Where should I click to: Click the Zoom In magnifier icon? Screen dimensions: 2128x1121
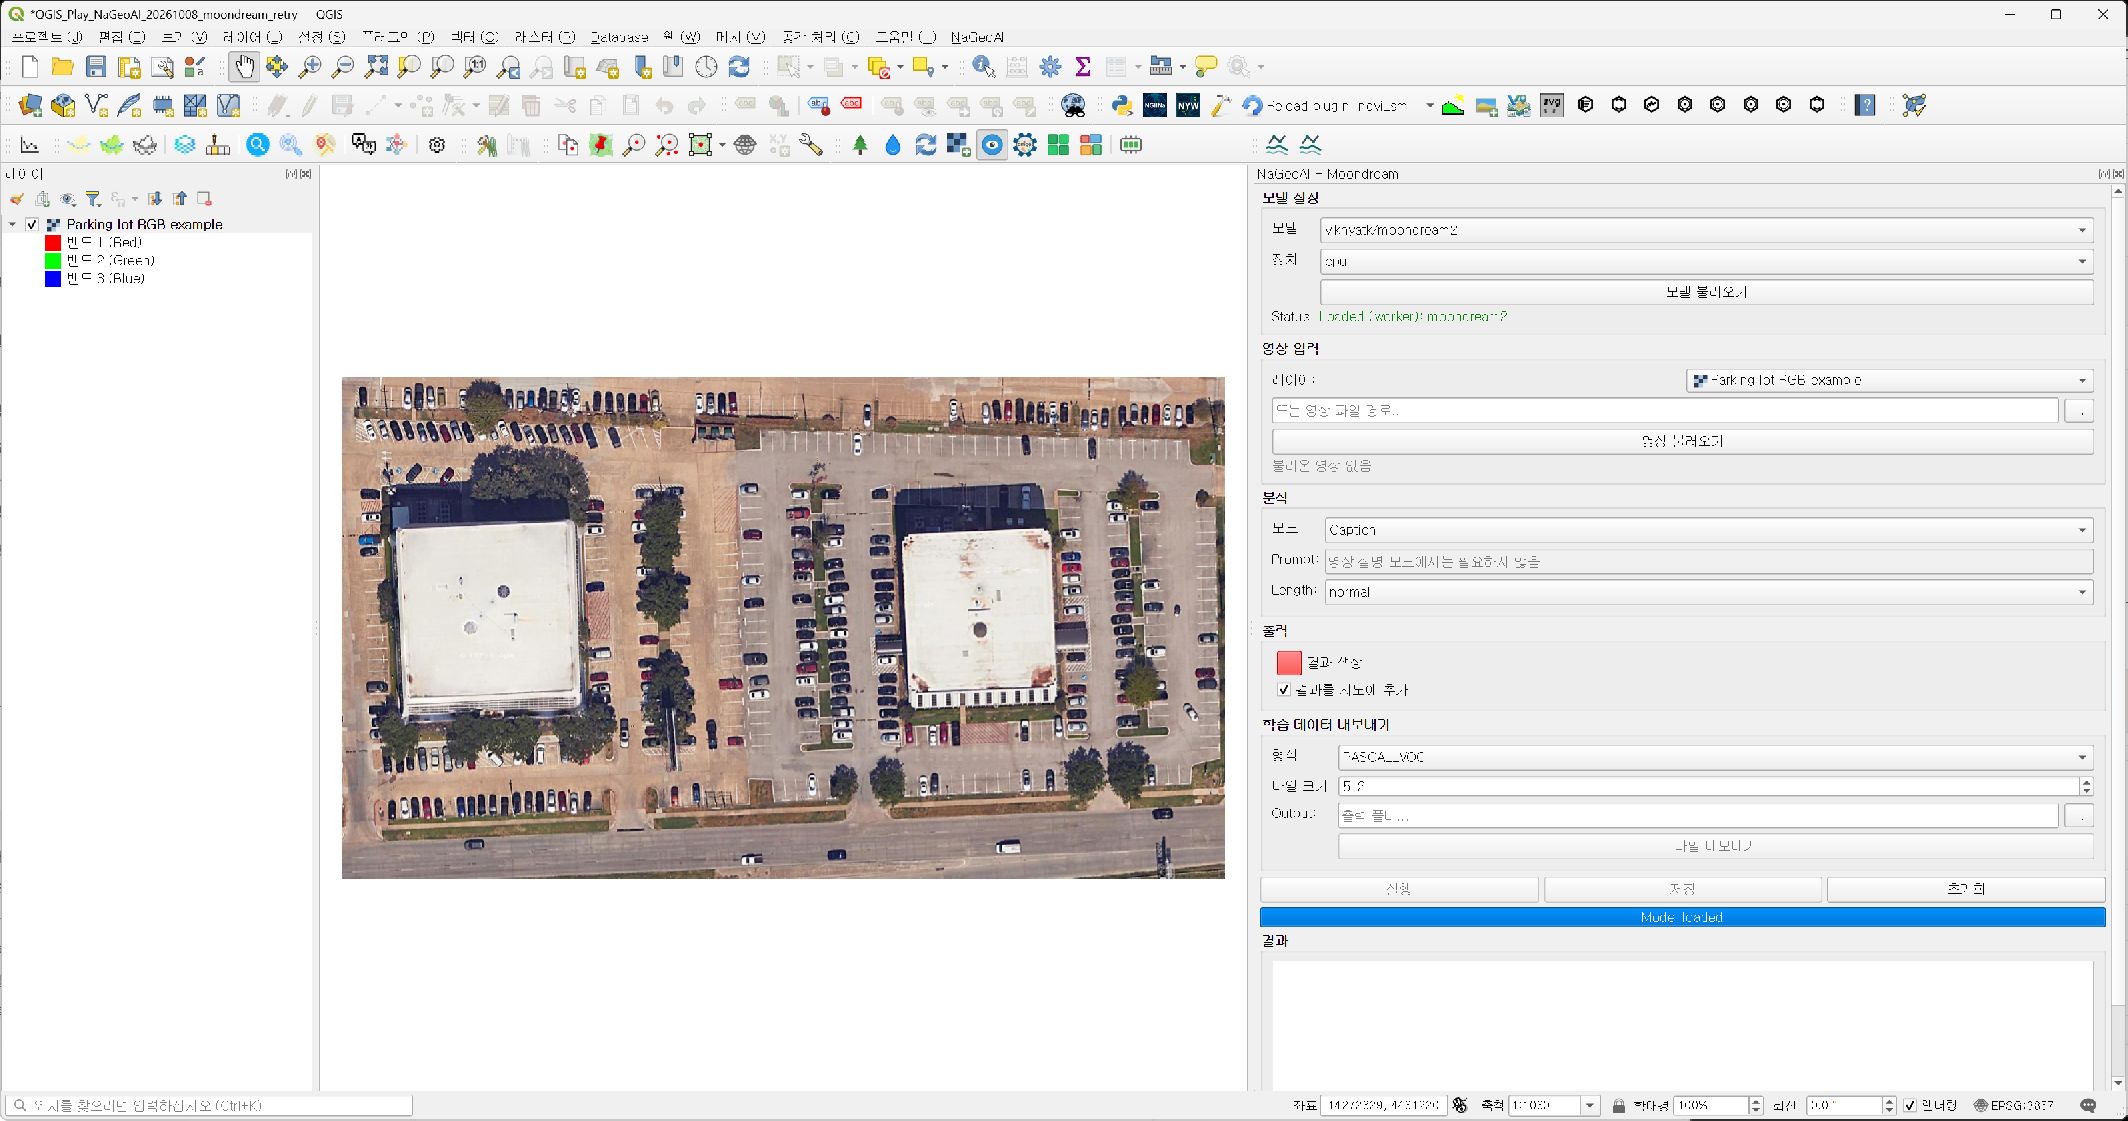pos(310,67)
